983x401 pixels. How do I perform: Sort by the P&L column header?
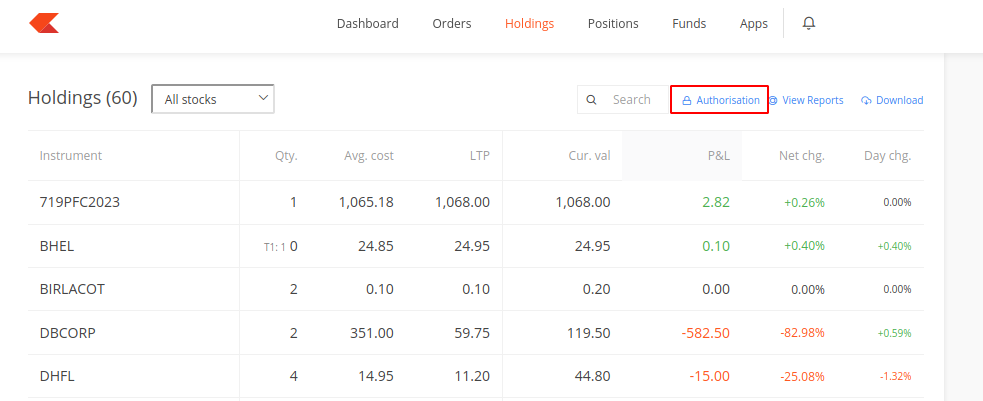(x=718, y=156)
